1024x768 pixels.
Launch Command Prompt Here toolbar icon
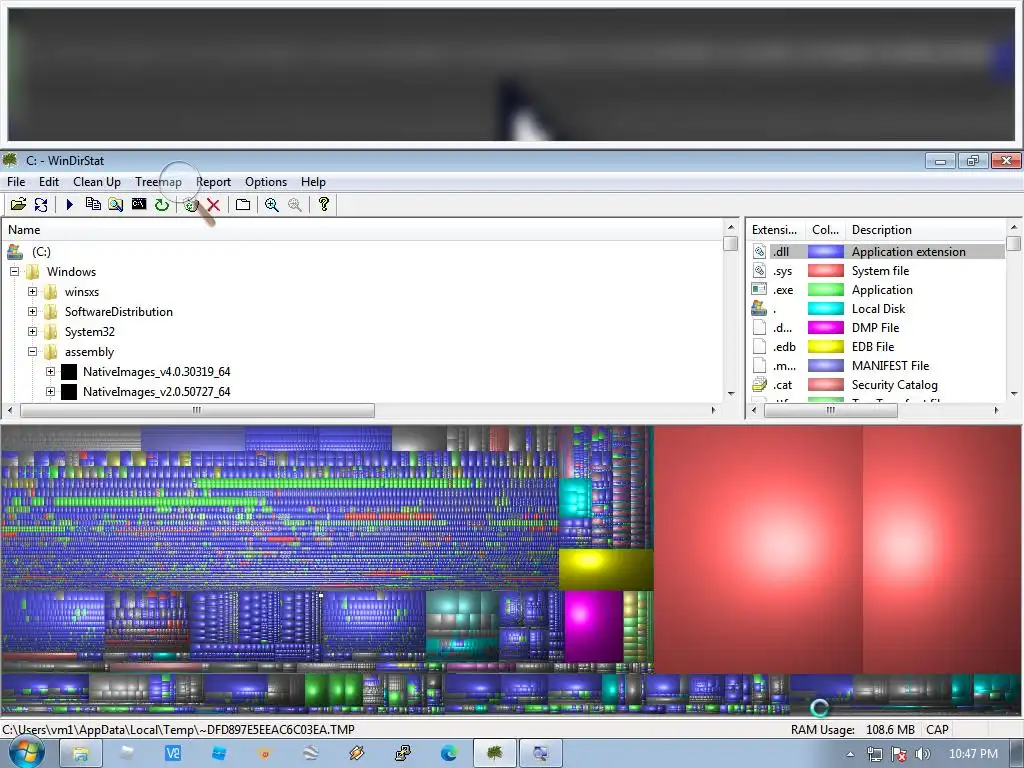tap(138, 204)
